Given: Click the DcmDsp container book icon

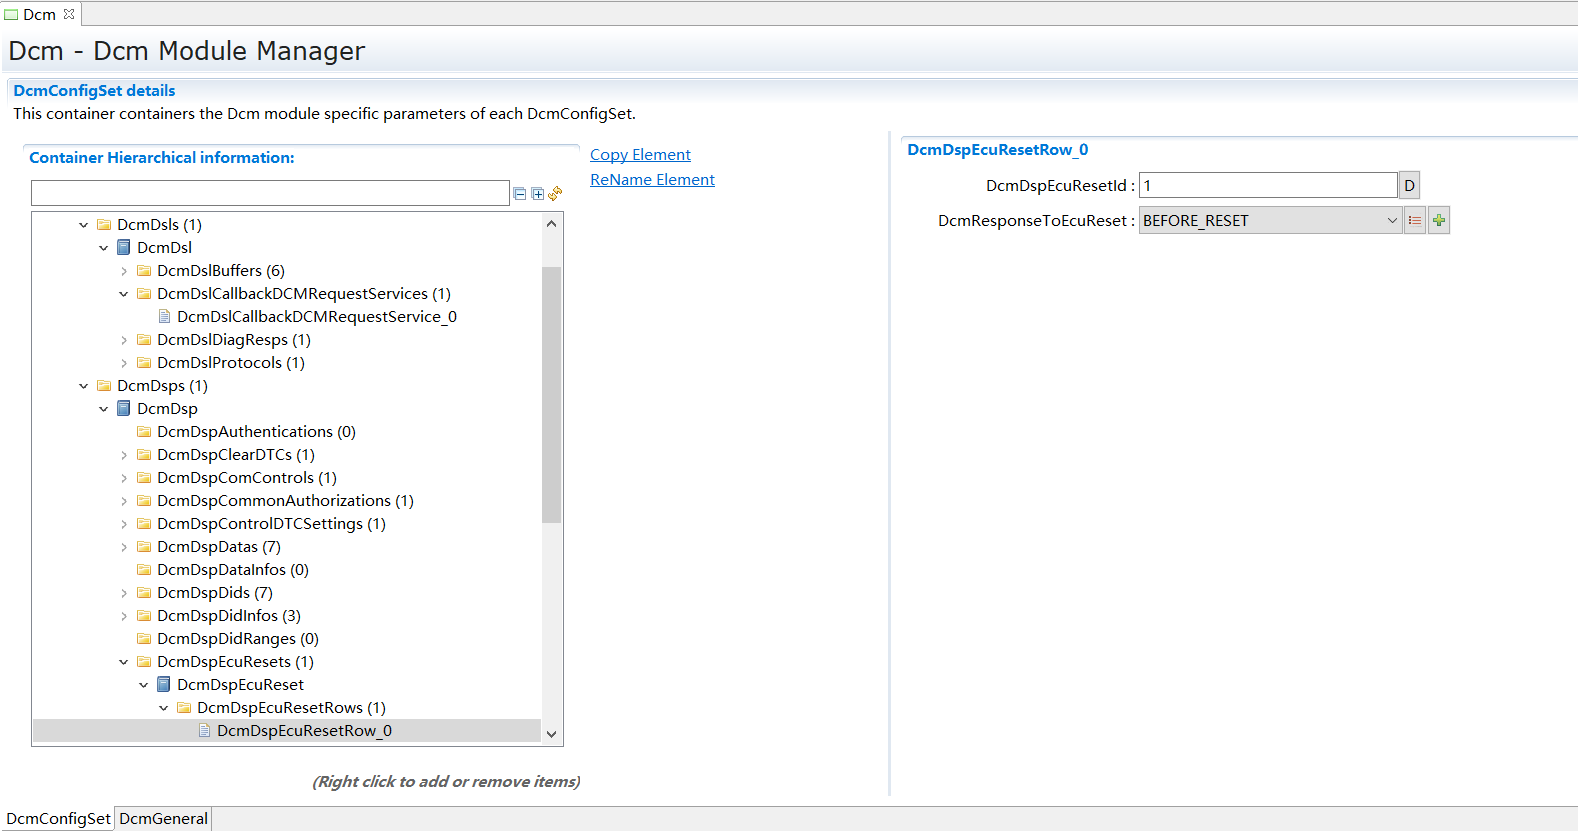Looking at the screenshot, I should 124,409.
